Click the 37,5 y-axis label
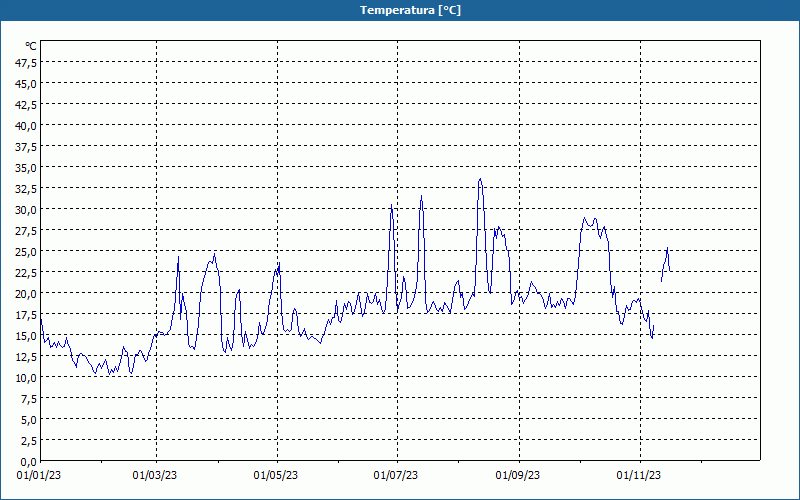This screenshot has width=800, height=500. tap(27, 147)
